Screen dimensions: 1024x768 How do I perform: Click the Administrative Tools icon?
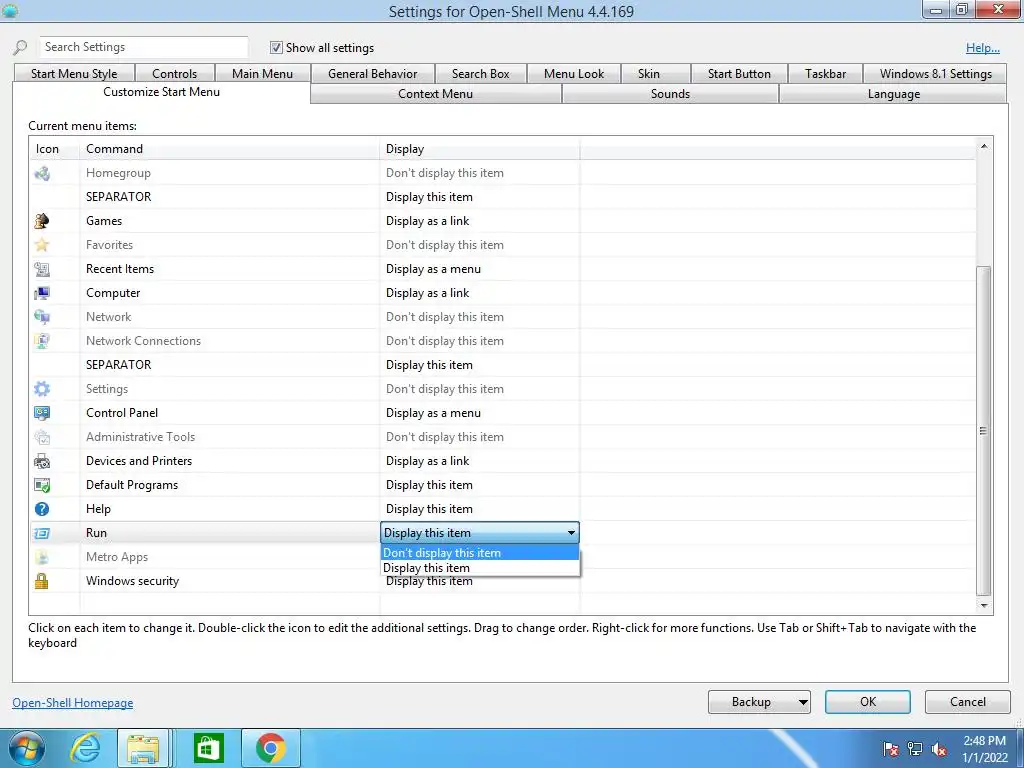point(42,437)
